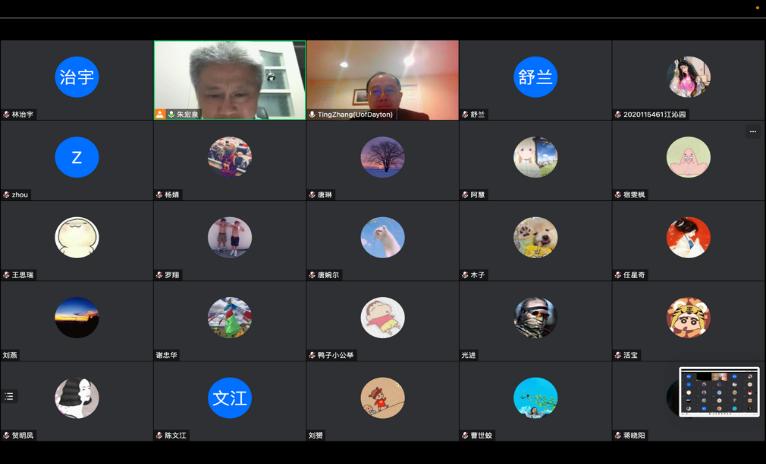Screen dimensions: 766x464
Task: Click the dog avatar of 木子
Action: [536, 237]
